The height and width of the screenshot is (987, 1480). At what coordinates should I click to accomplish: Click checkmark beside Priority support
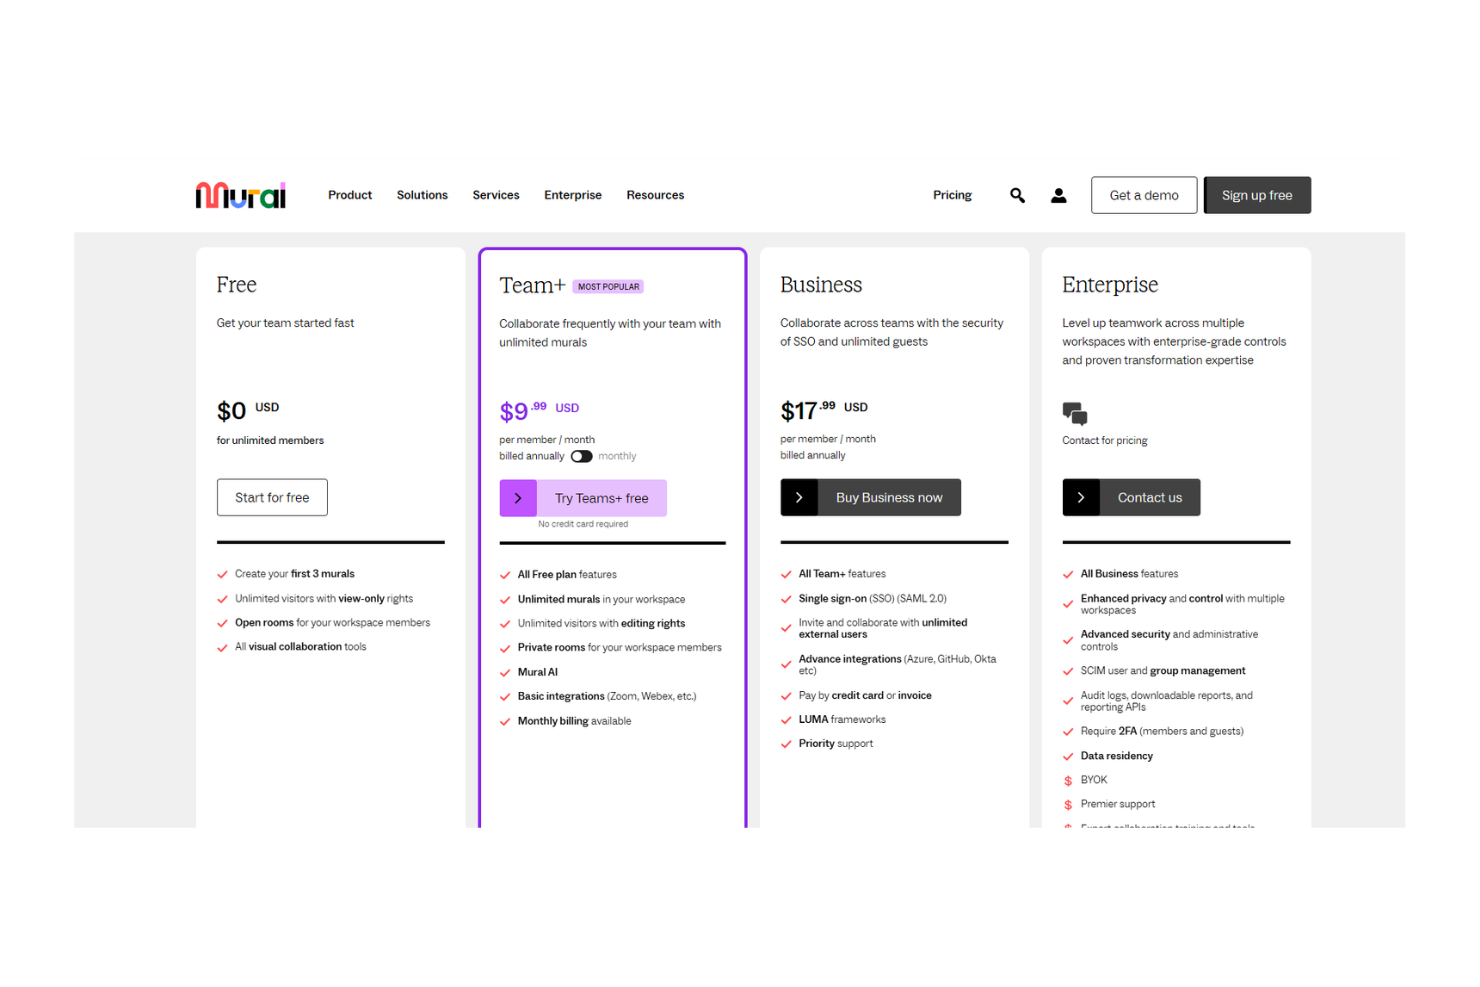(x=786, y=744)
